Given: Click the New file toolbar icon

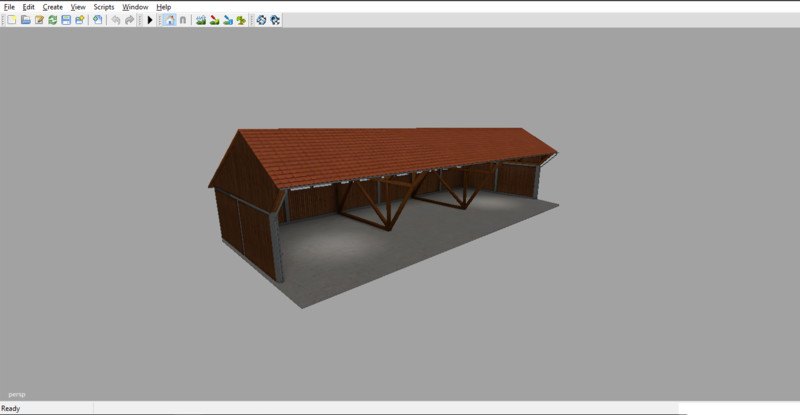Looking at the screenshot, I should tap(11, 20).
